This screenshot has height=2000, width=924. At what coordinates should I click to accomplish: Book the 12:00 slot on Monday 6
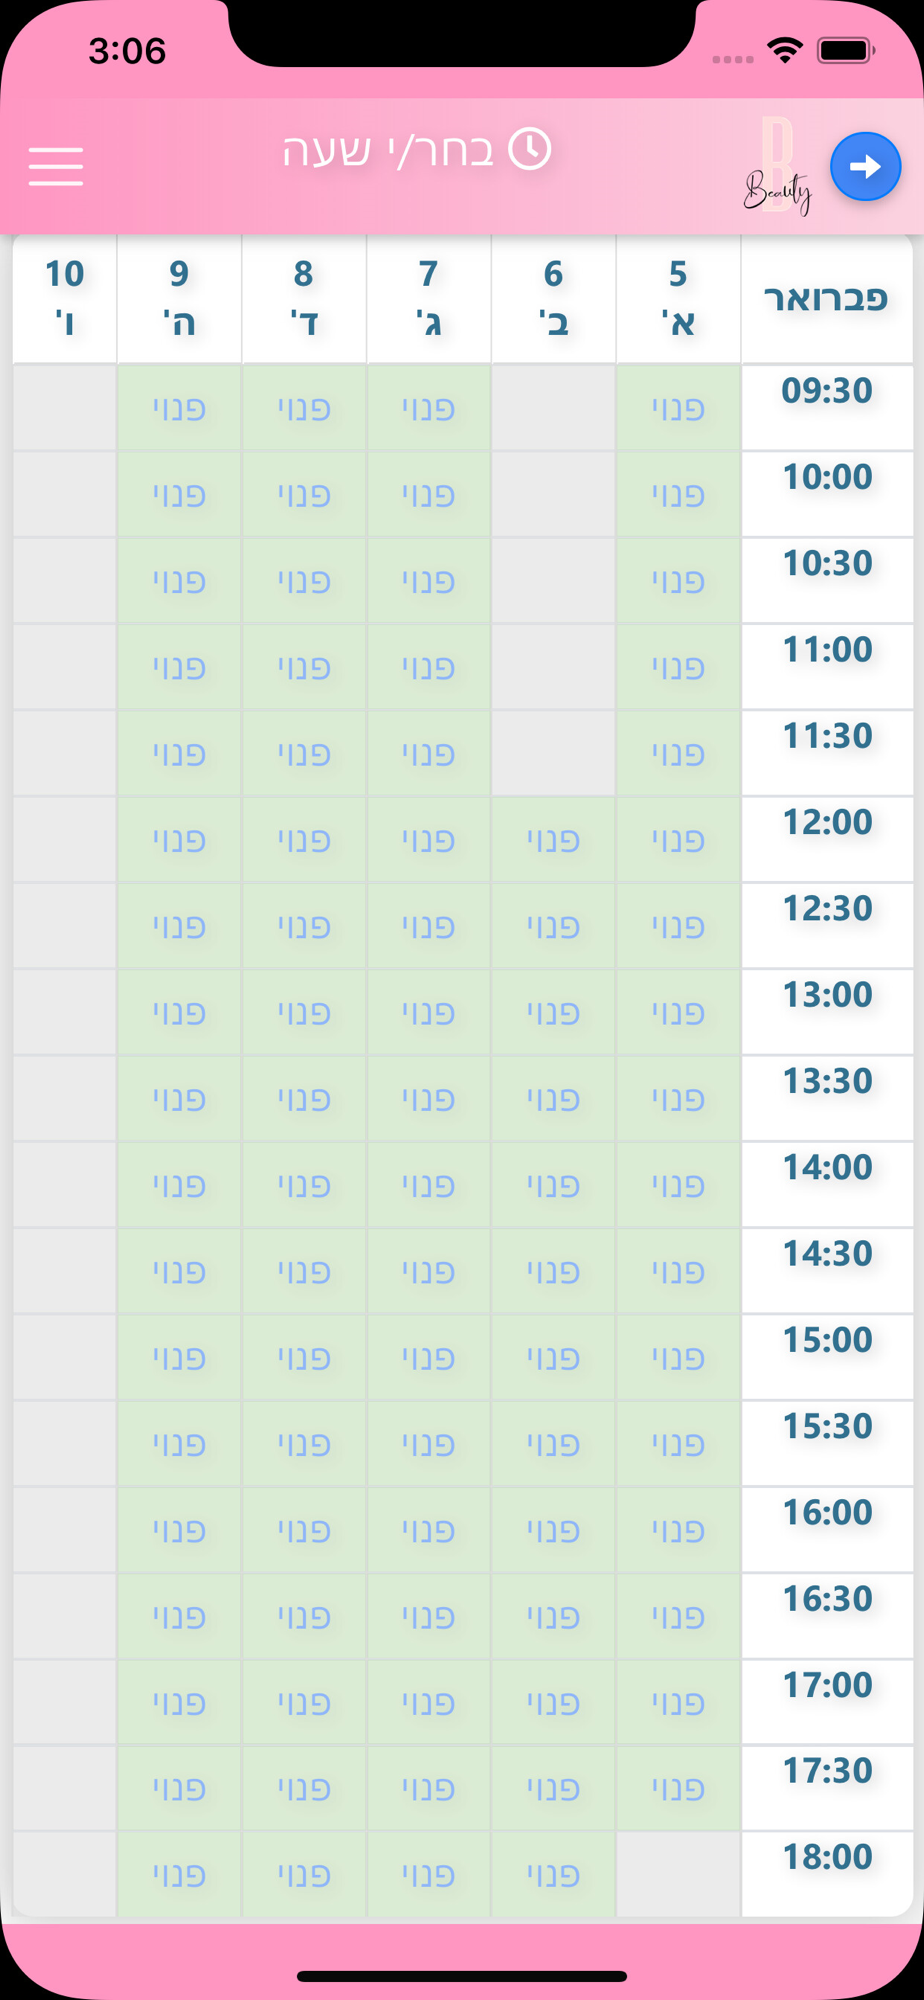[x=553, y=840]
